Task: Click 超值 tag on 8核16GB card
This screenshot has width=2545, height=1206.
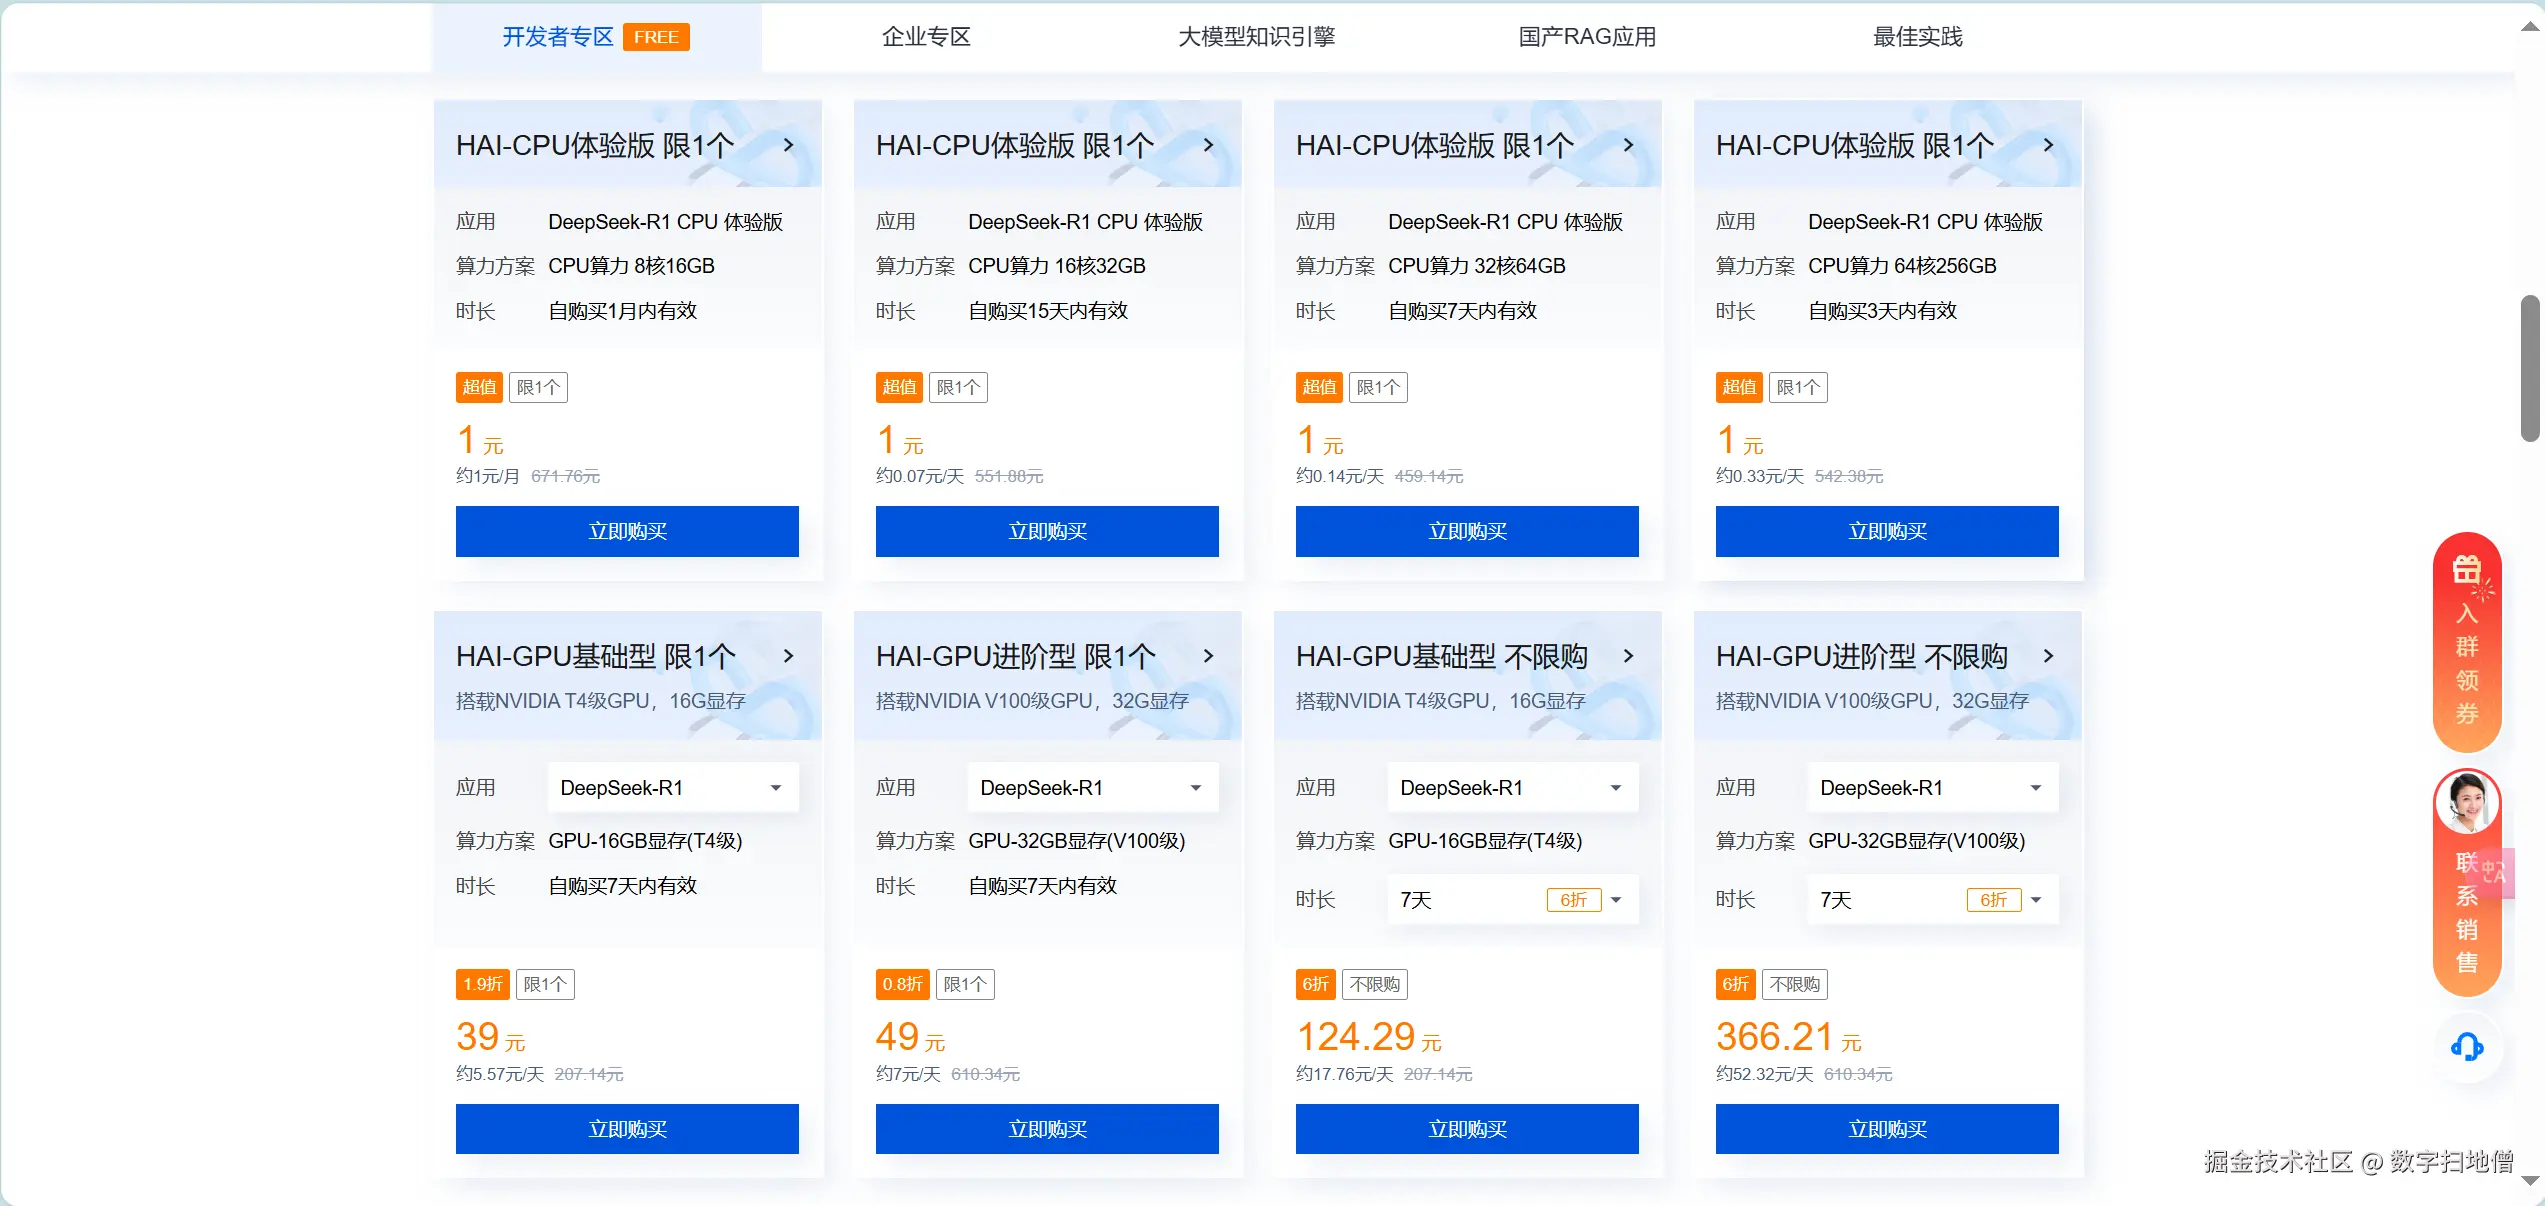Action: tap(479, 387)
